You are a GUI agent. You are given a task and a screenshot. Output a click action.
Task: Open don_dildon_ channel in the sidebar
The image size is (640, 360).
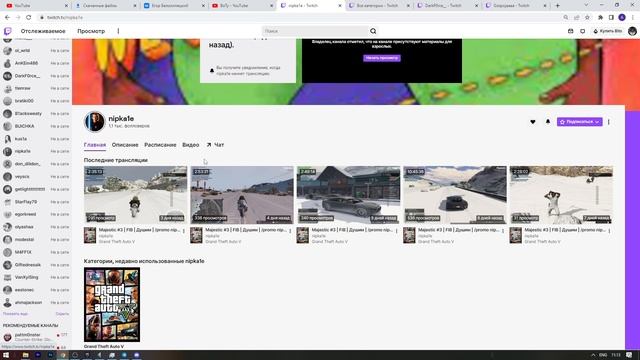[36, 164]
